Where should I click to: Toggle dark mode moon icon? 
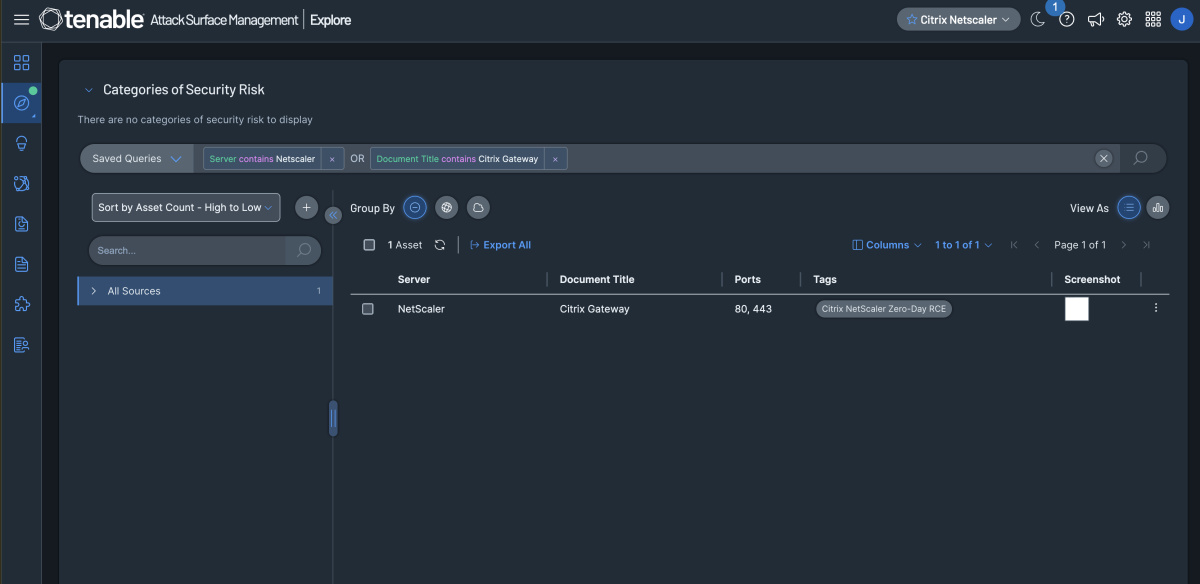click(1038, 19)
